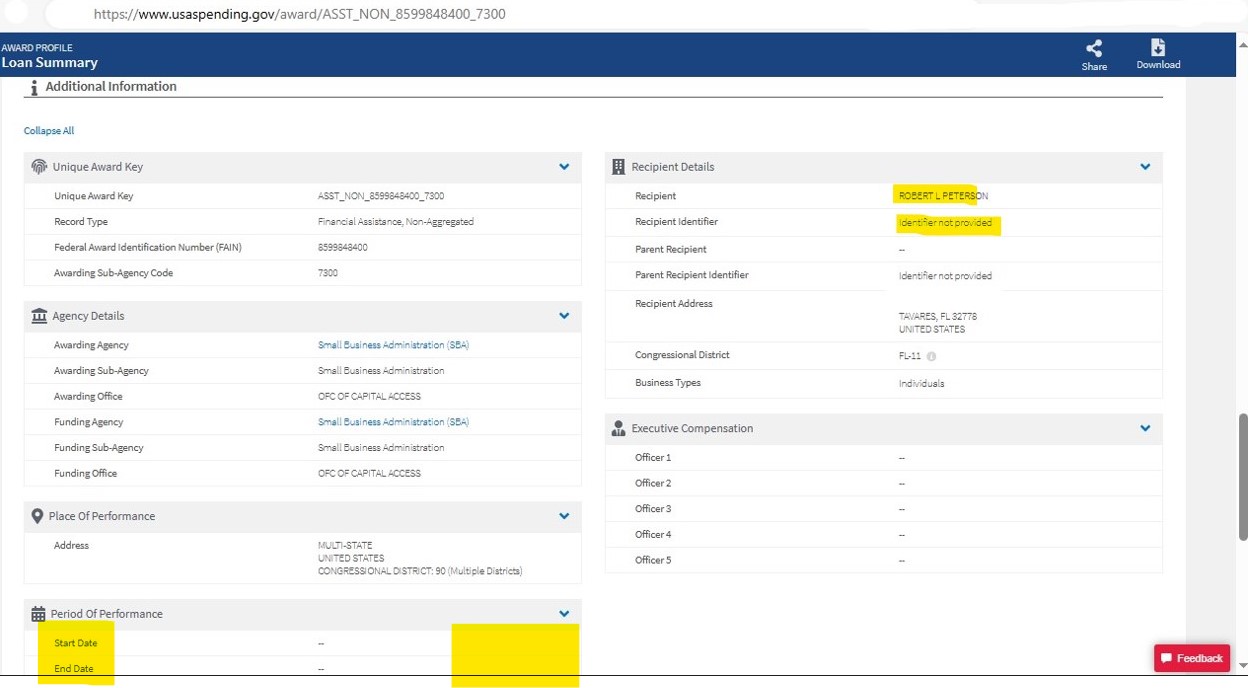Click the End Date label
1248x688 pixels.
(74, 669)
